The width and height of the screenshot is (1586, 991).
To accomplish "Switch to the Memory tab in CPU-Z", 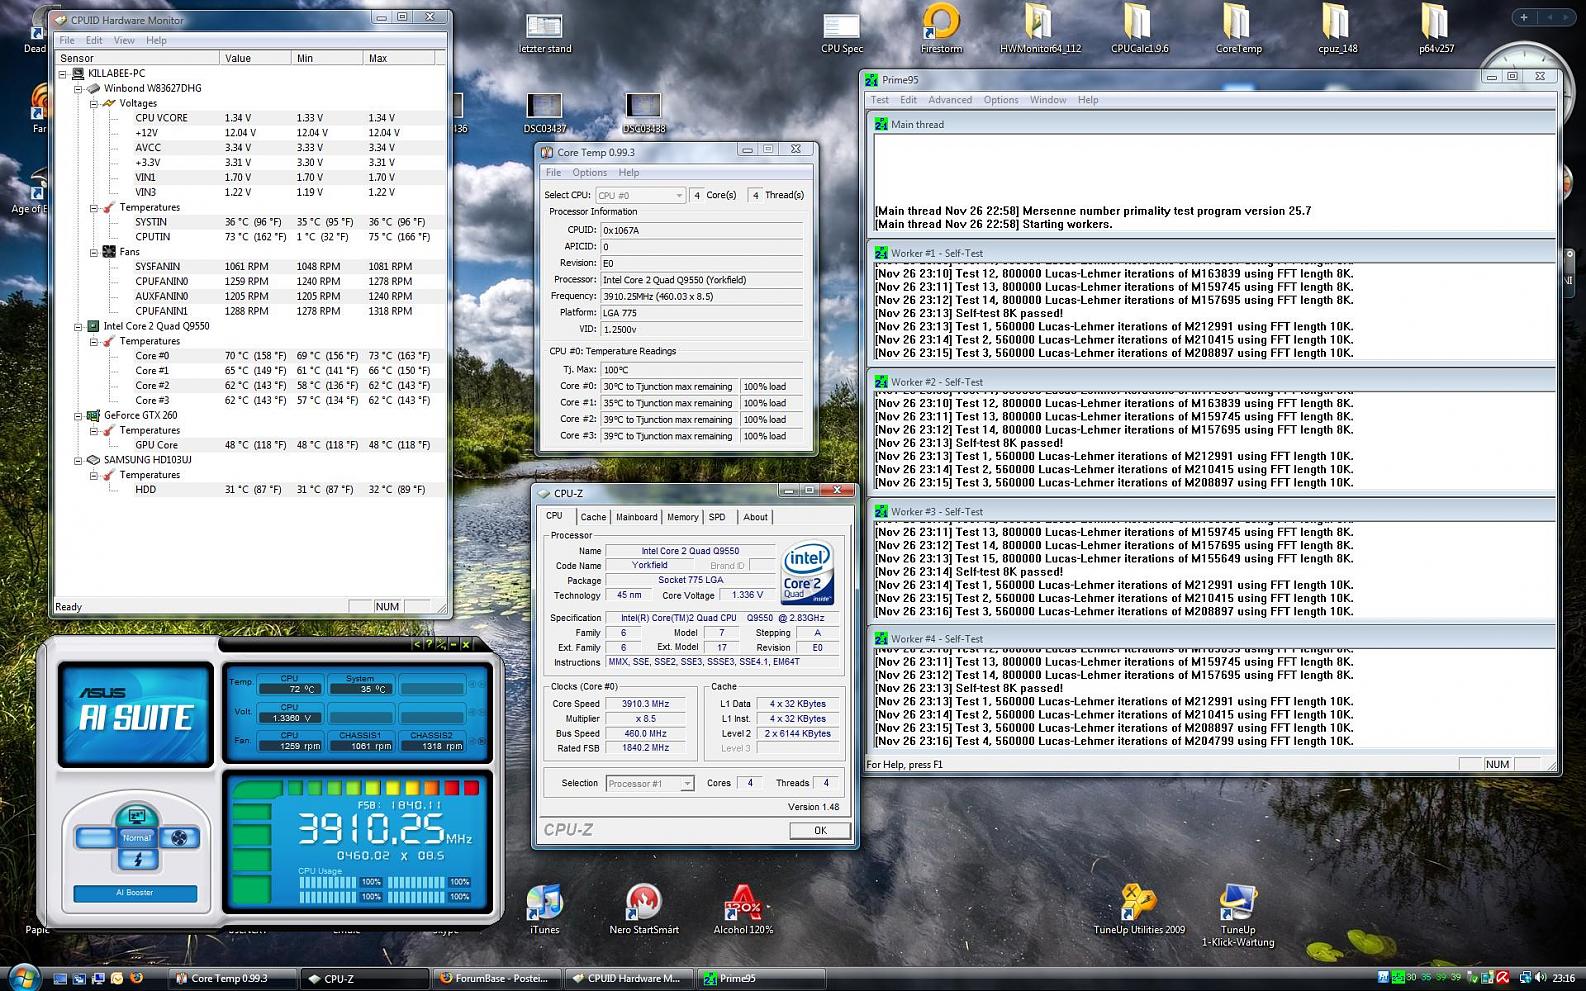I will coord(683,517).
